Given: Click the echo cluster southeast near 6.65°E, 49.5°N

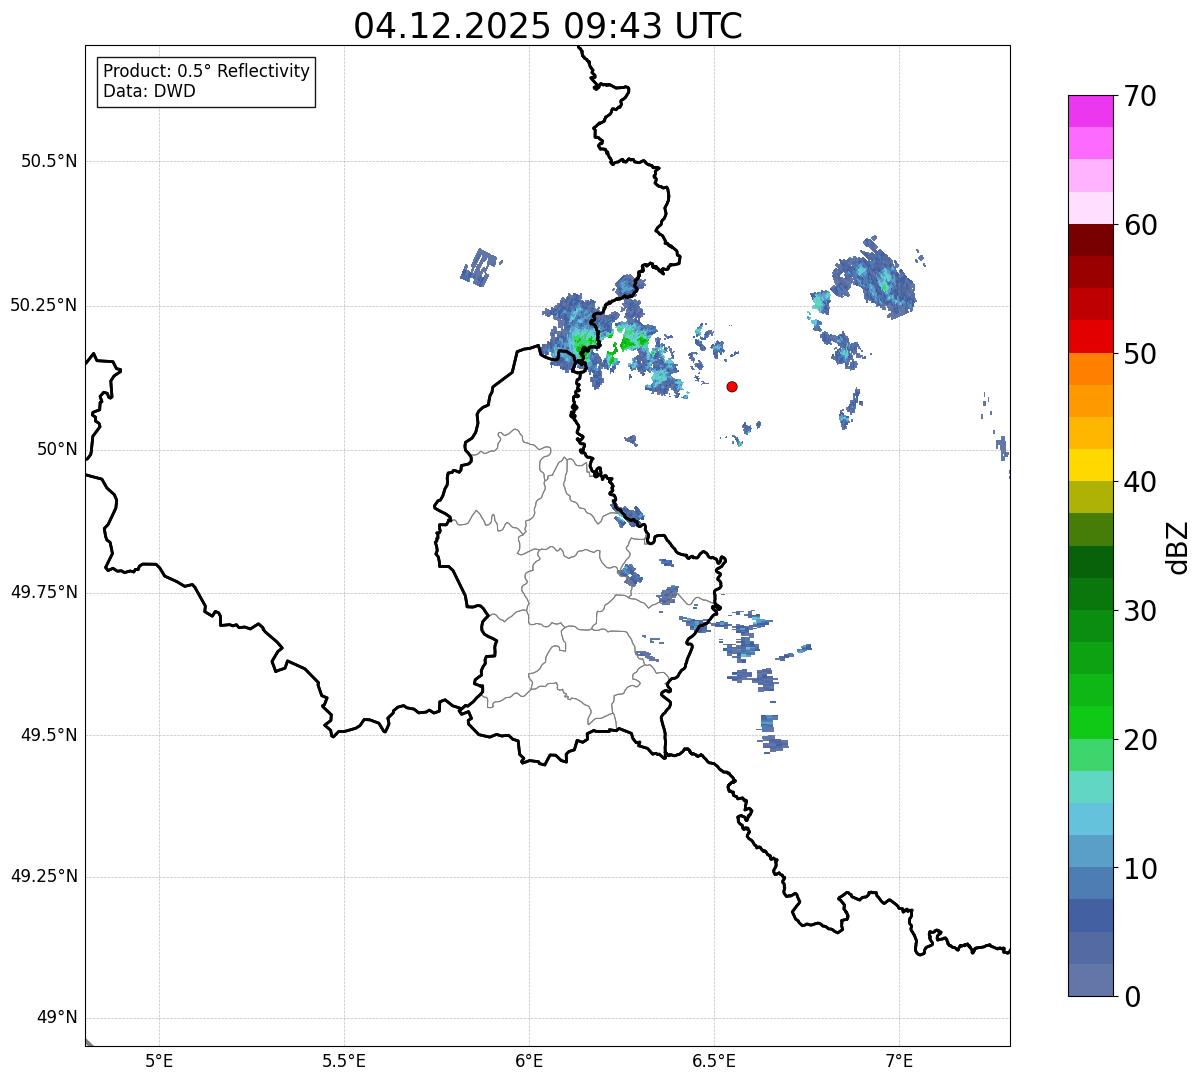Looking at the screenshot, I should (772, 734).
